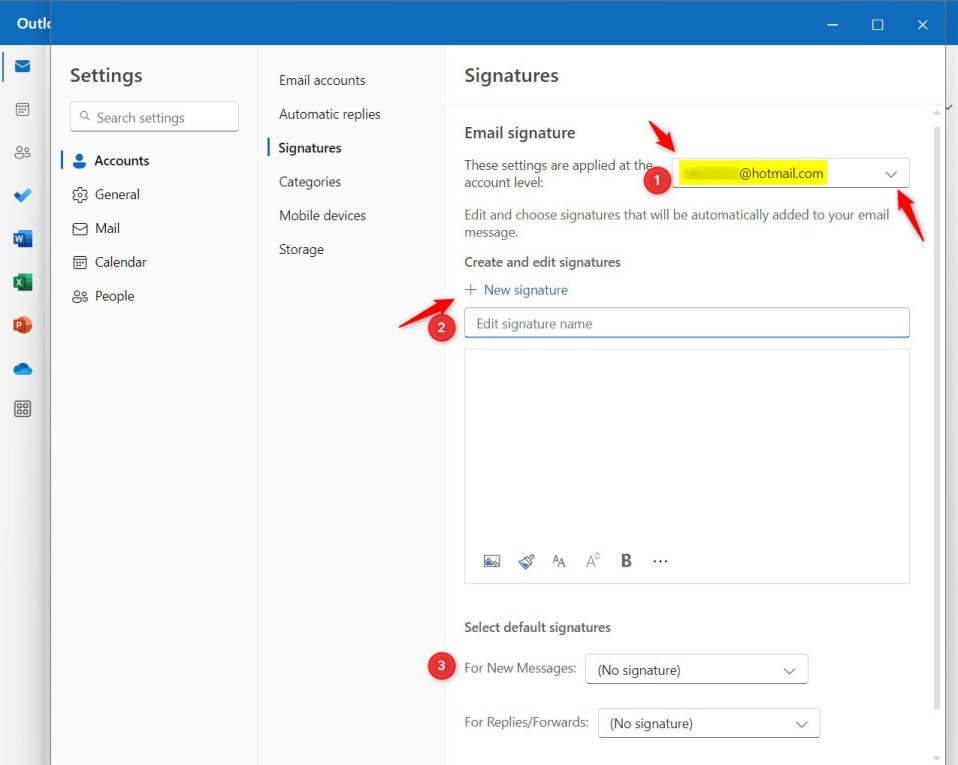958x765 pixels.
Task: Launch Word from the Outlook sidebar
Action: coord(22,238)
